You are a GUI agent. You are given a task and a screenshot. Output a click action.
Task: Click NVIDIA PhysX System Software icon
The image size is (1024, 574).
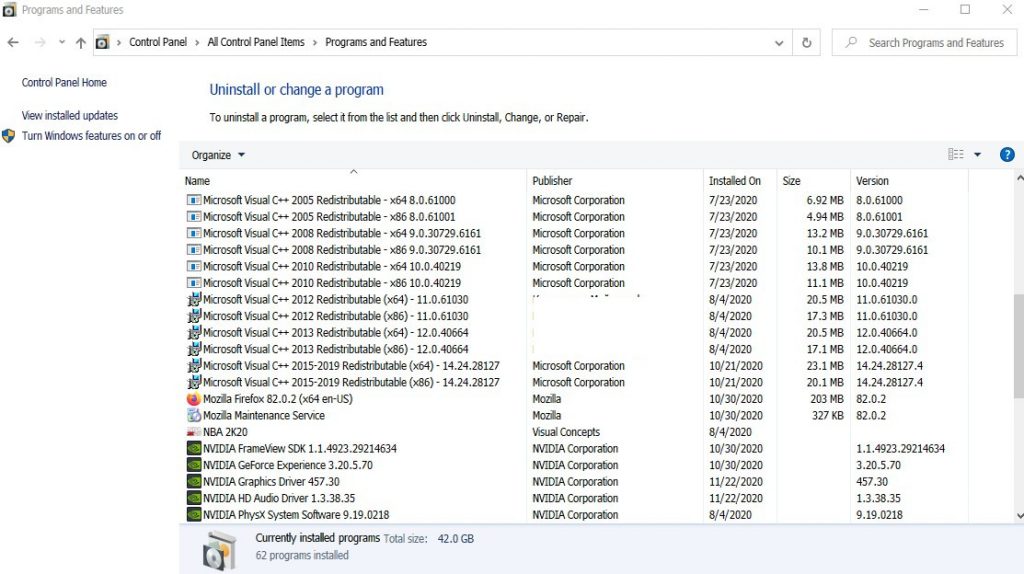coord(193,515)
